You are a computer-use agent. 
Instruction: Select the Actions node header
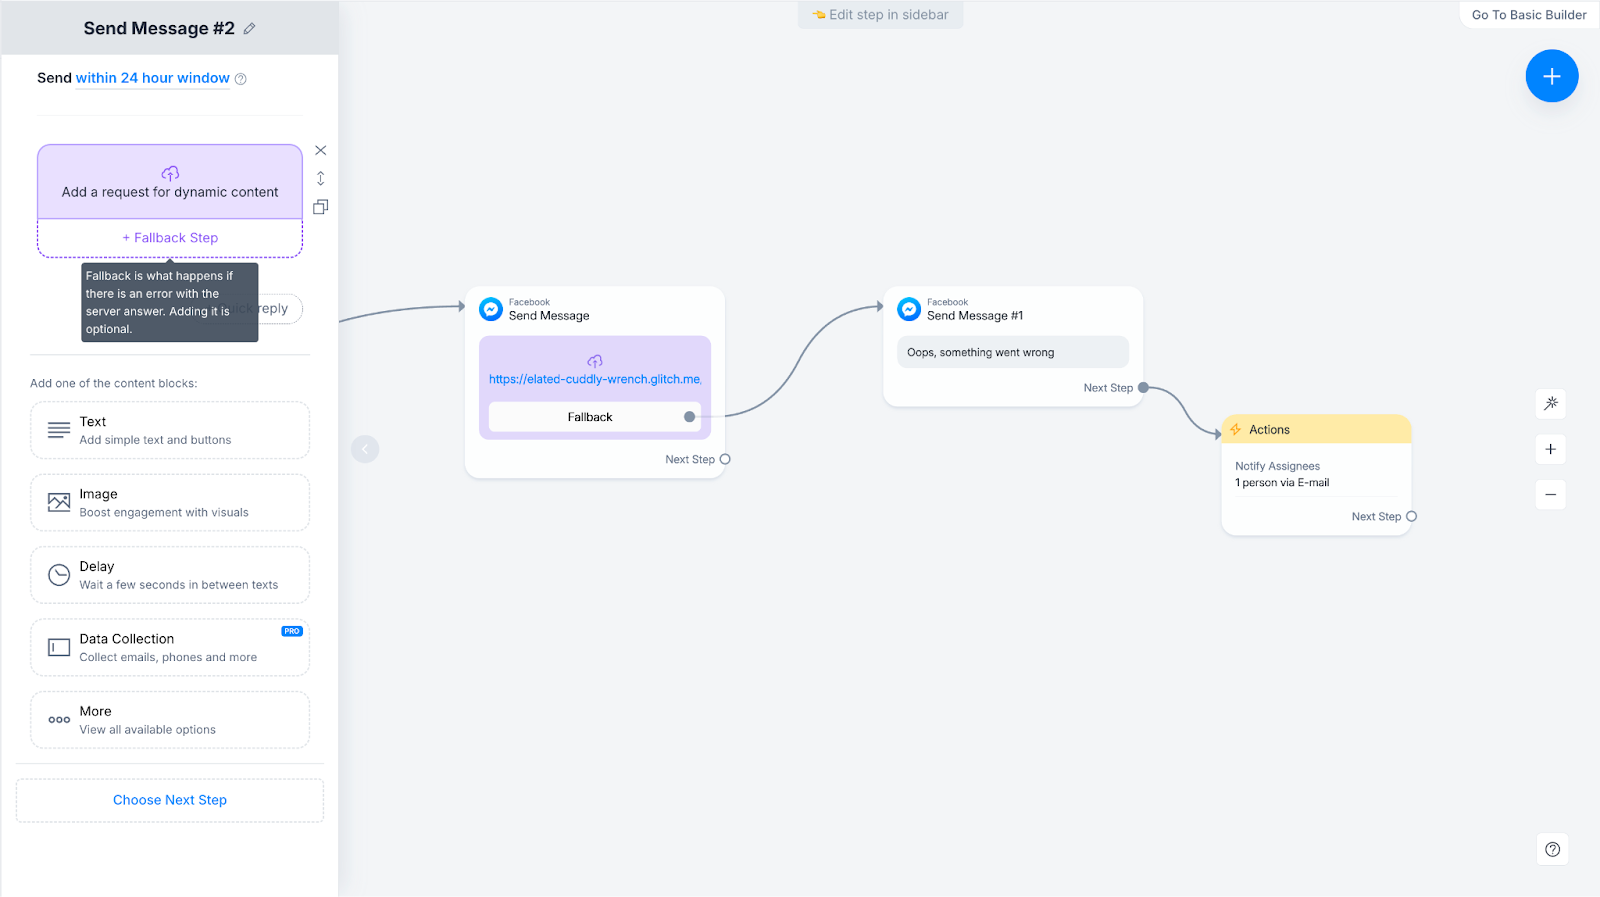(1316, 430)
